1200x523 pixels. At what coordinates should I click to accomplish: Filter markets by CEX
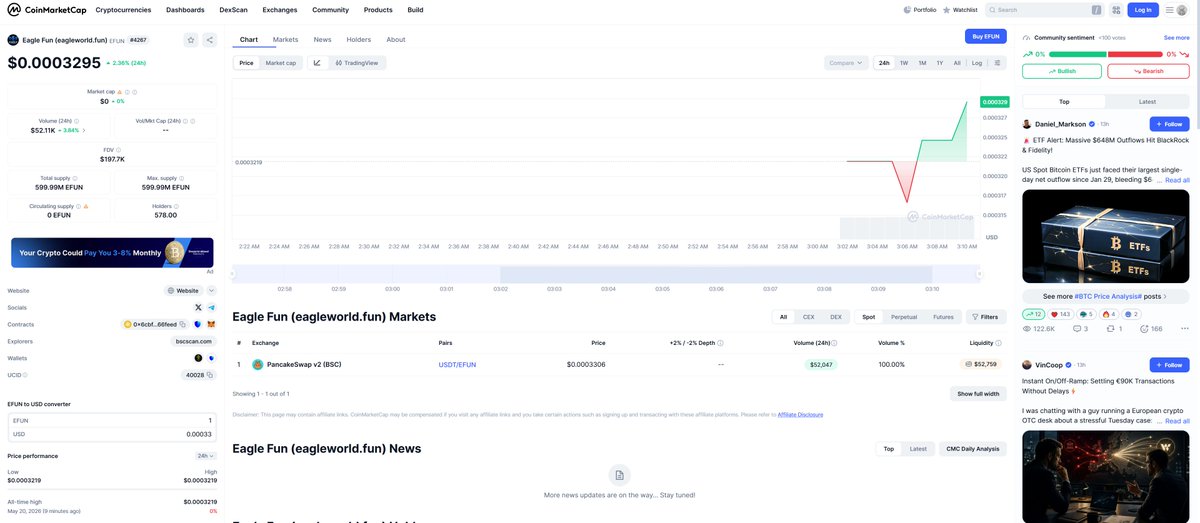click(x=808, y=317)
